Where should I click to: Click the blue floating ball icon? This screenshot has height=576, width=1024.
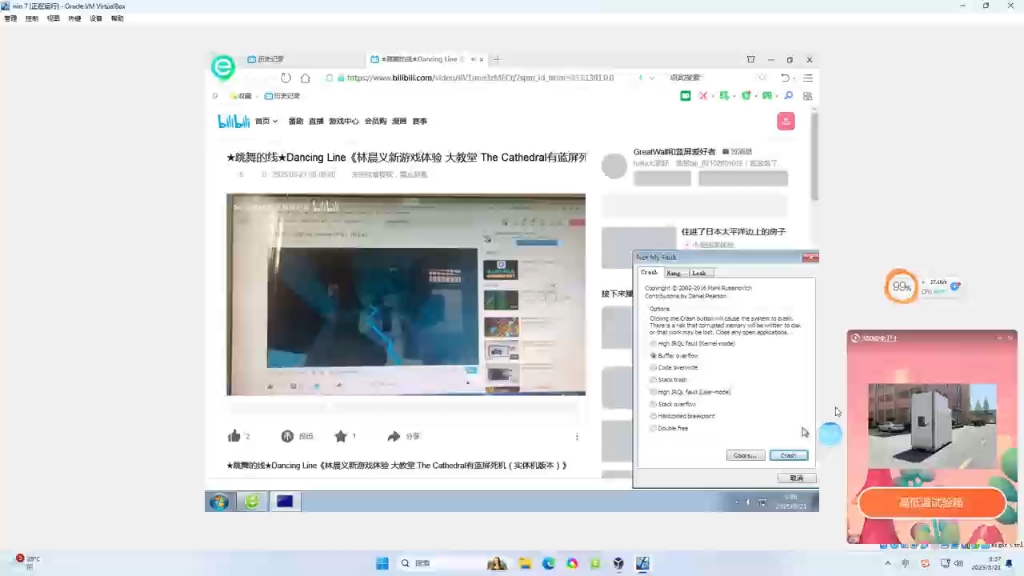[x=830, y=434]
